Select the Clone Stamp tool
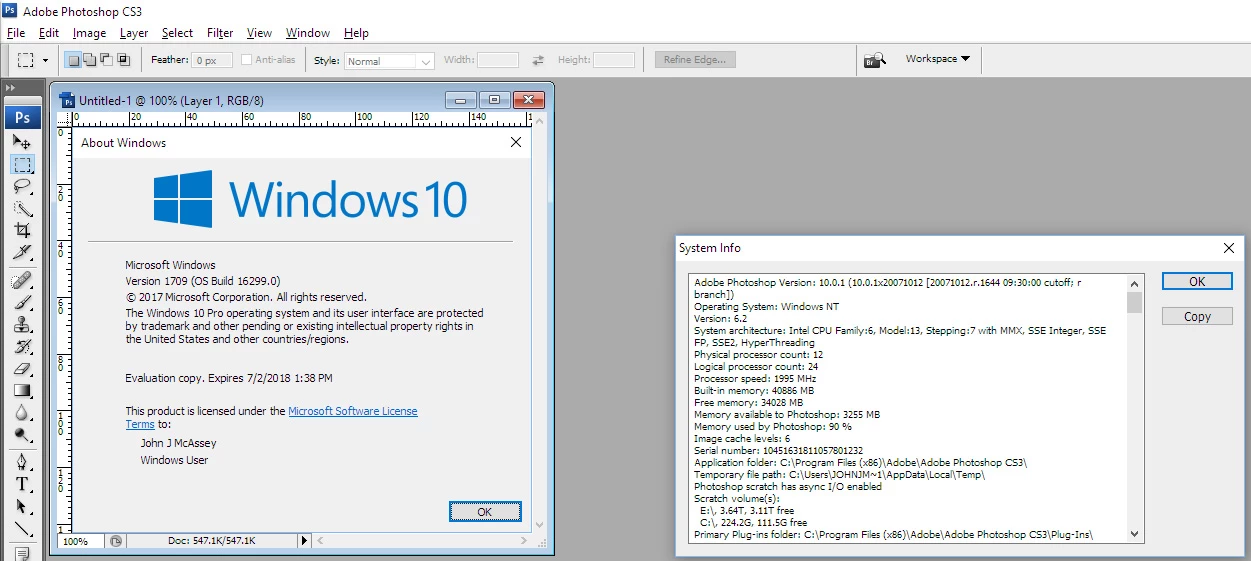Screen dimensions: 1251x561 [x=22, y=324]
